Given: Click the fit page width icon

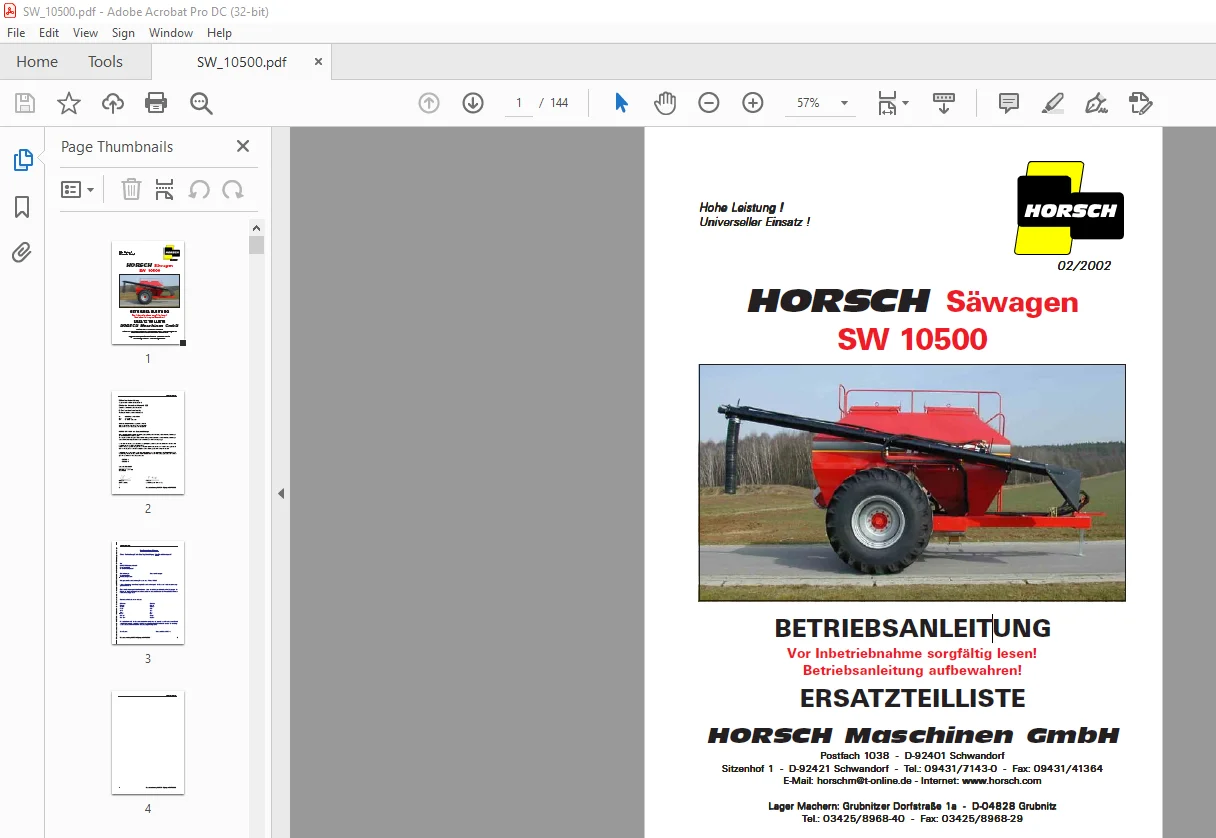Looking at the screenshot, I should pyautogui.click(x=887, y=103).
